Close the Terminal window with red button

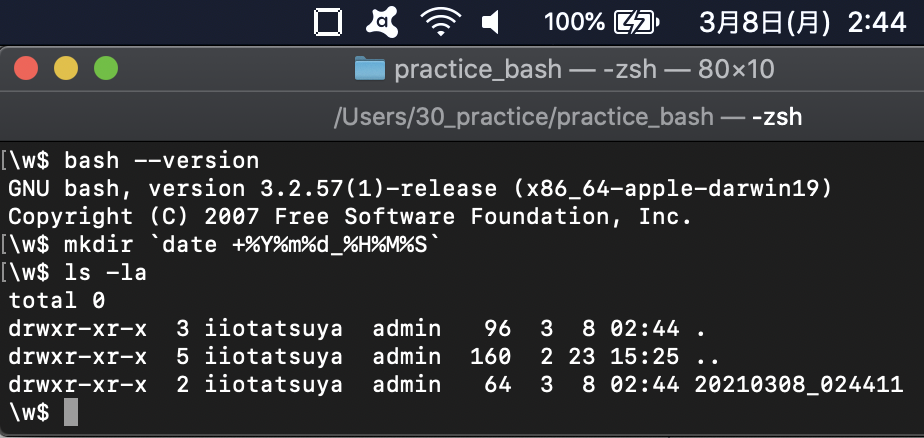pos(25,69)
